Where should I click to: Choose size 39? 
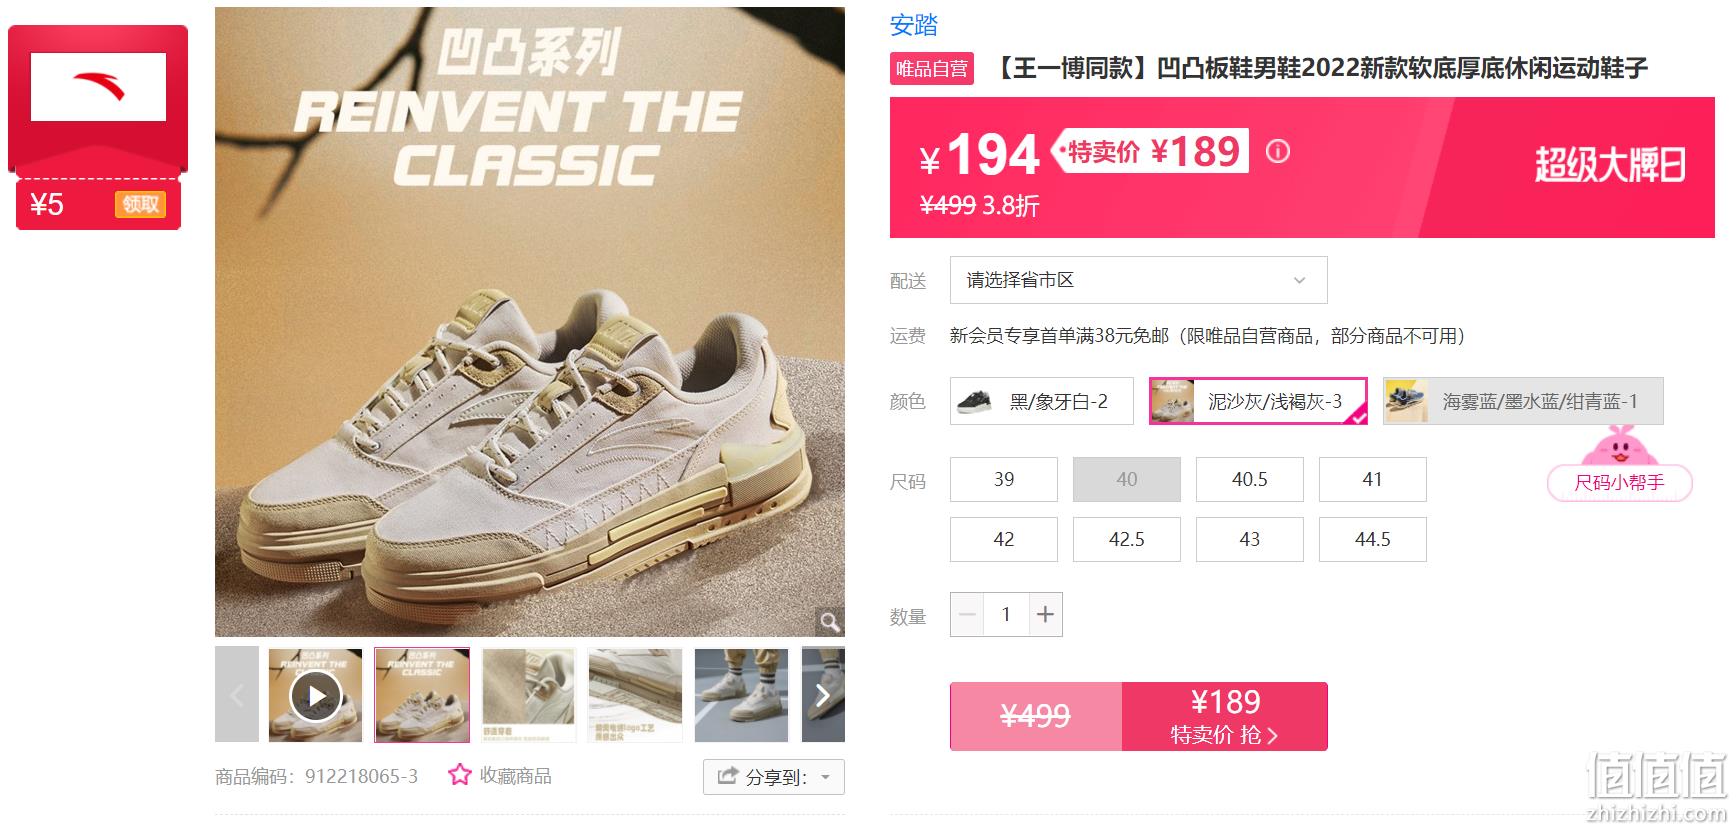point(1004,479)
